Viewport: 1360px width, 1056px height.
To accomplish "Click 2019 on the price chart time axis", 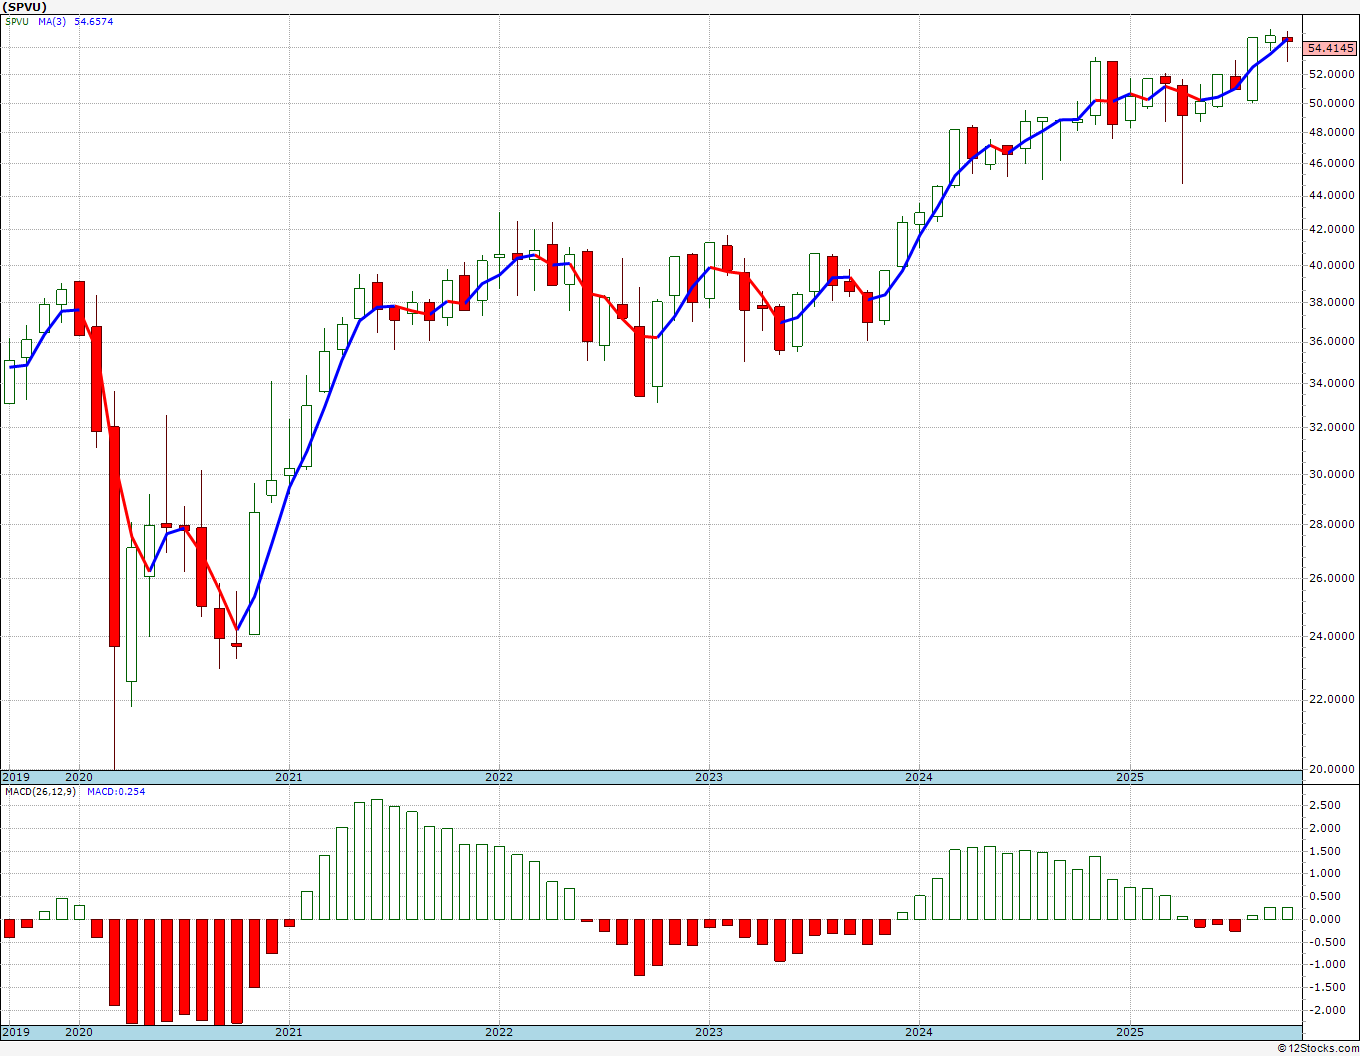I will click(x=15, y=777).
